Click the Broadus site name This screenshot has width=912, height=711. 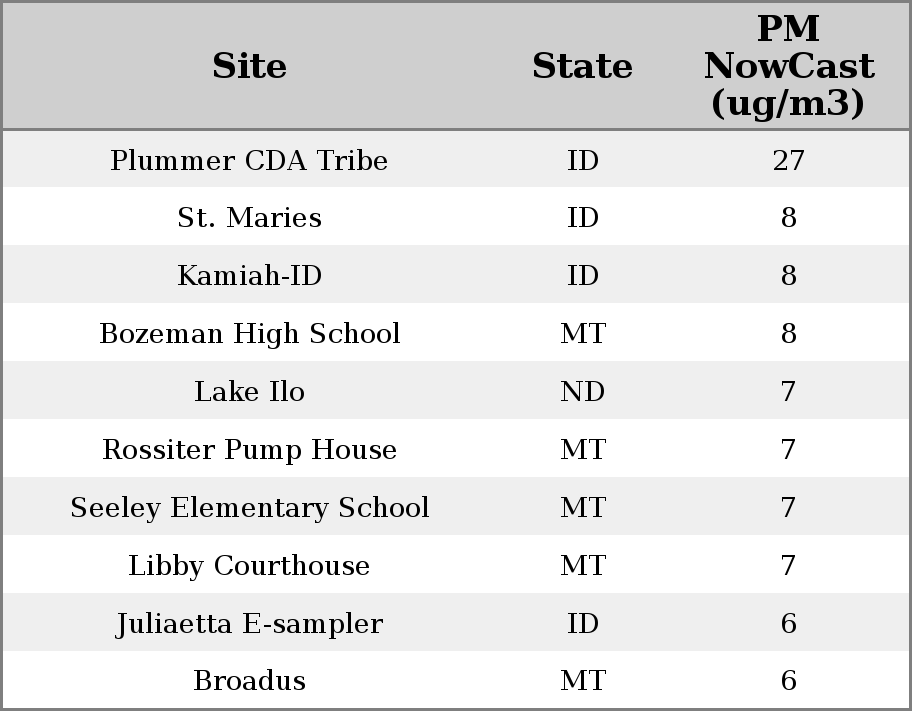[249, 681]
